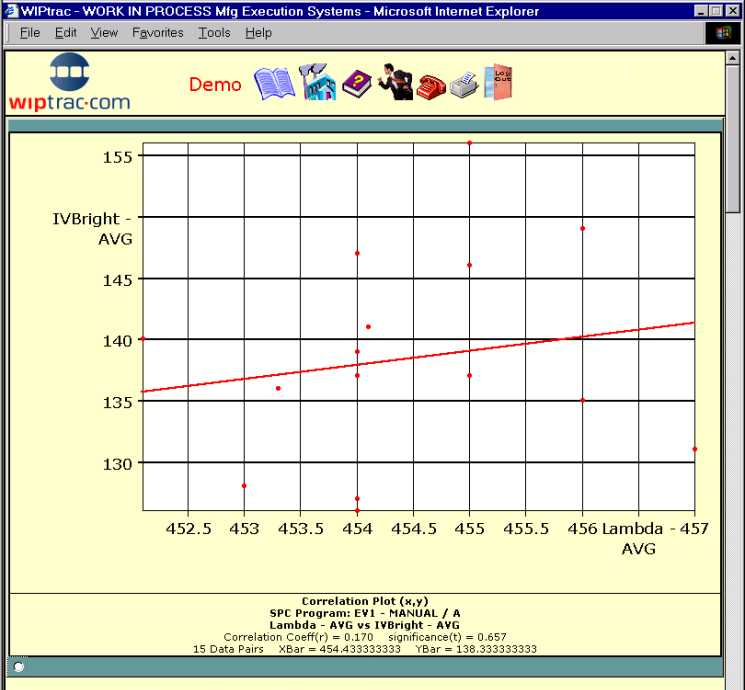The height and width of the screenshot is (690, 745).
Task: Click the factory building icon
Action: (x=316, y=82)
